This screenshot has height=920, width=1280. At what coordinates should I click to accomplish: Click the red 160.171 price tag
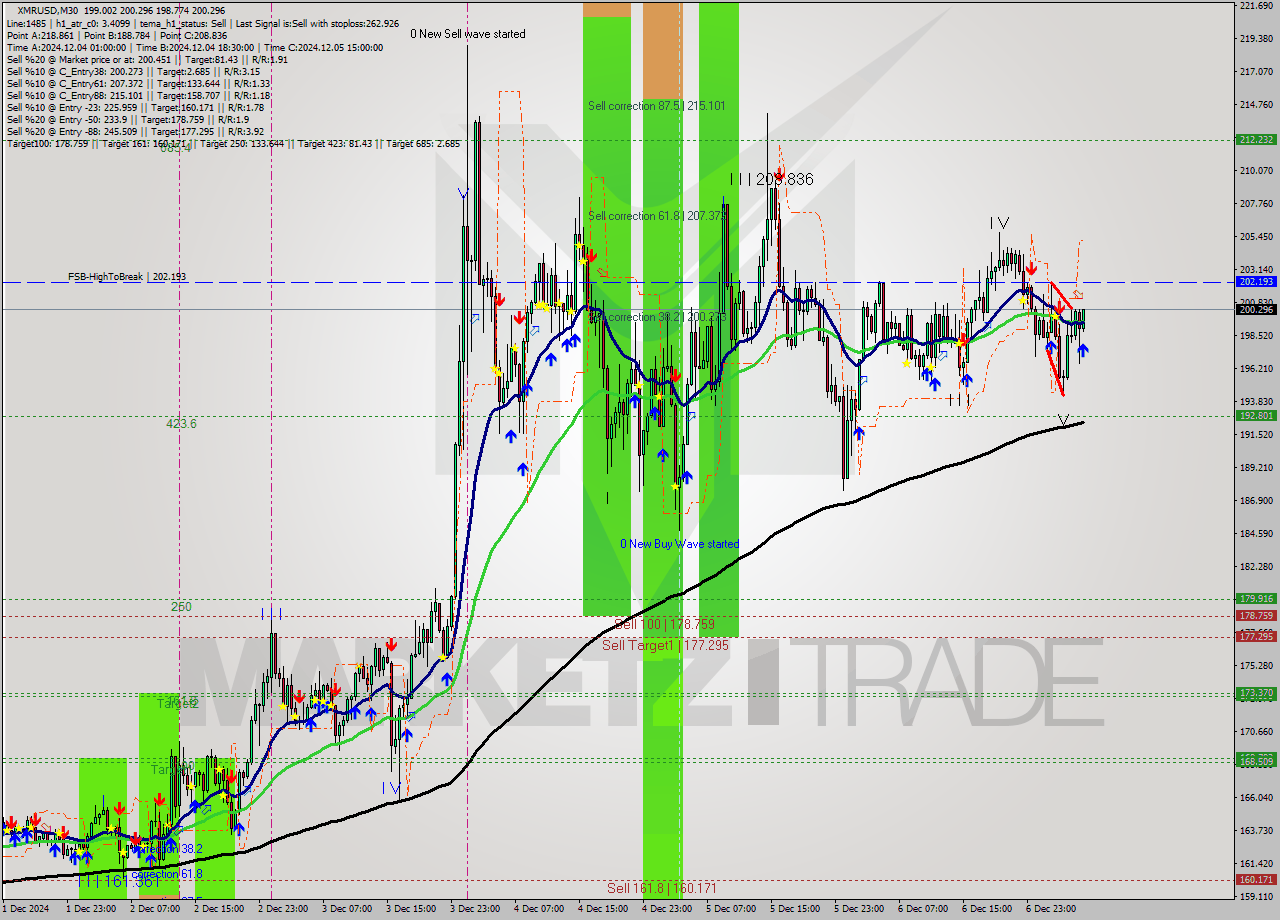(1257, 880)
